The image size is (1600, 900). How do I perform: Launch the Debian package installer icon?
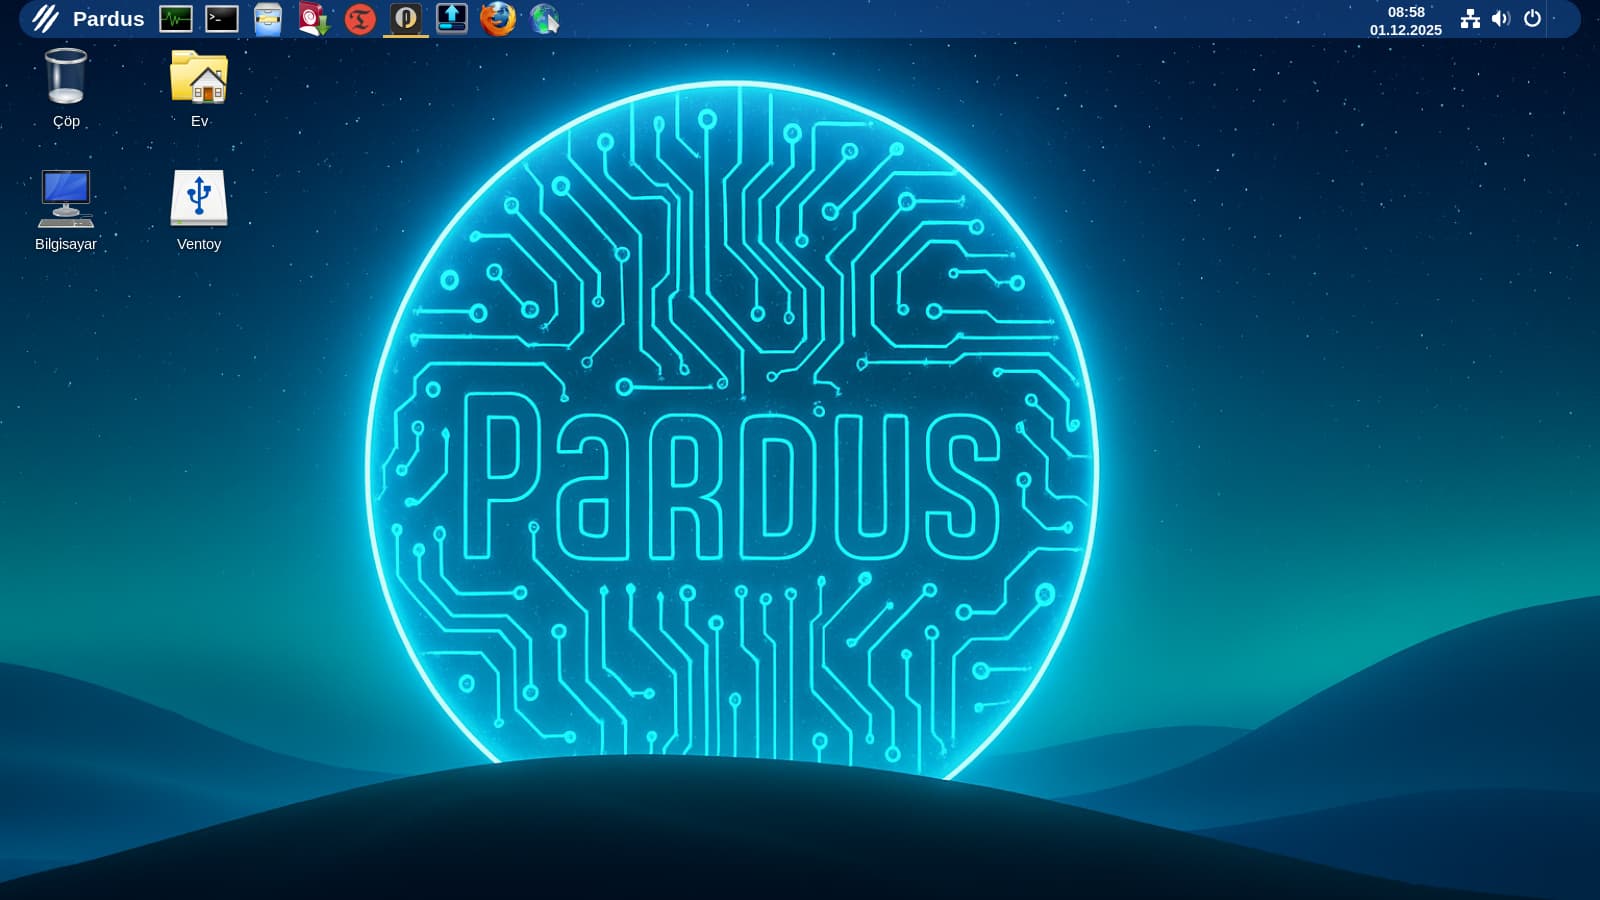click(314, 19)
